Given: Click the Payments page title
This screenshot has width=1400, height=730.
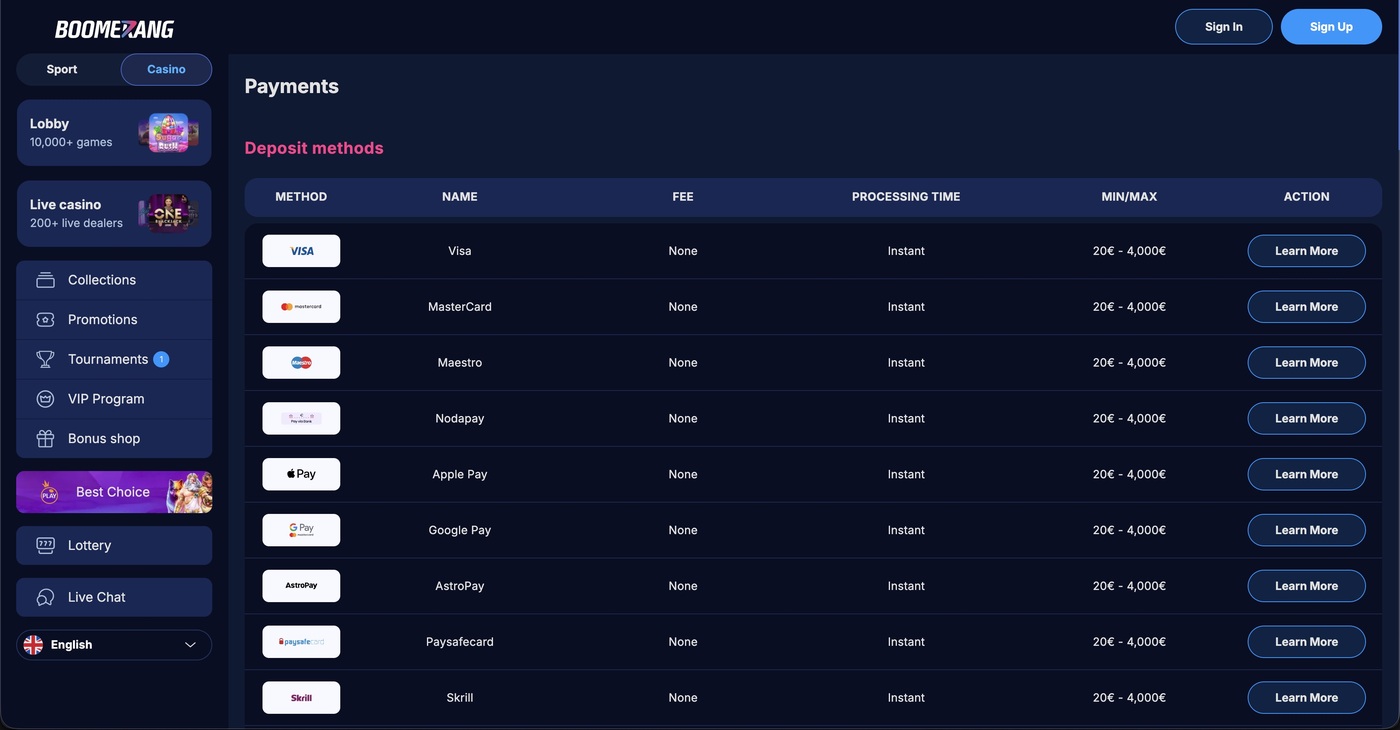Looking at the screenshot, I should (x=292, y=87).
